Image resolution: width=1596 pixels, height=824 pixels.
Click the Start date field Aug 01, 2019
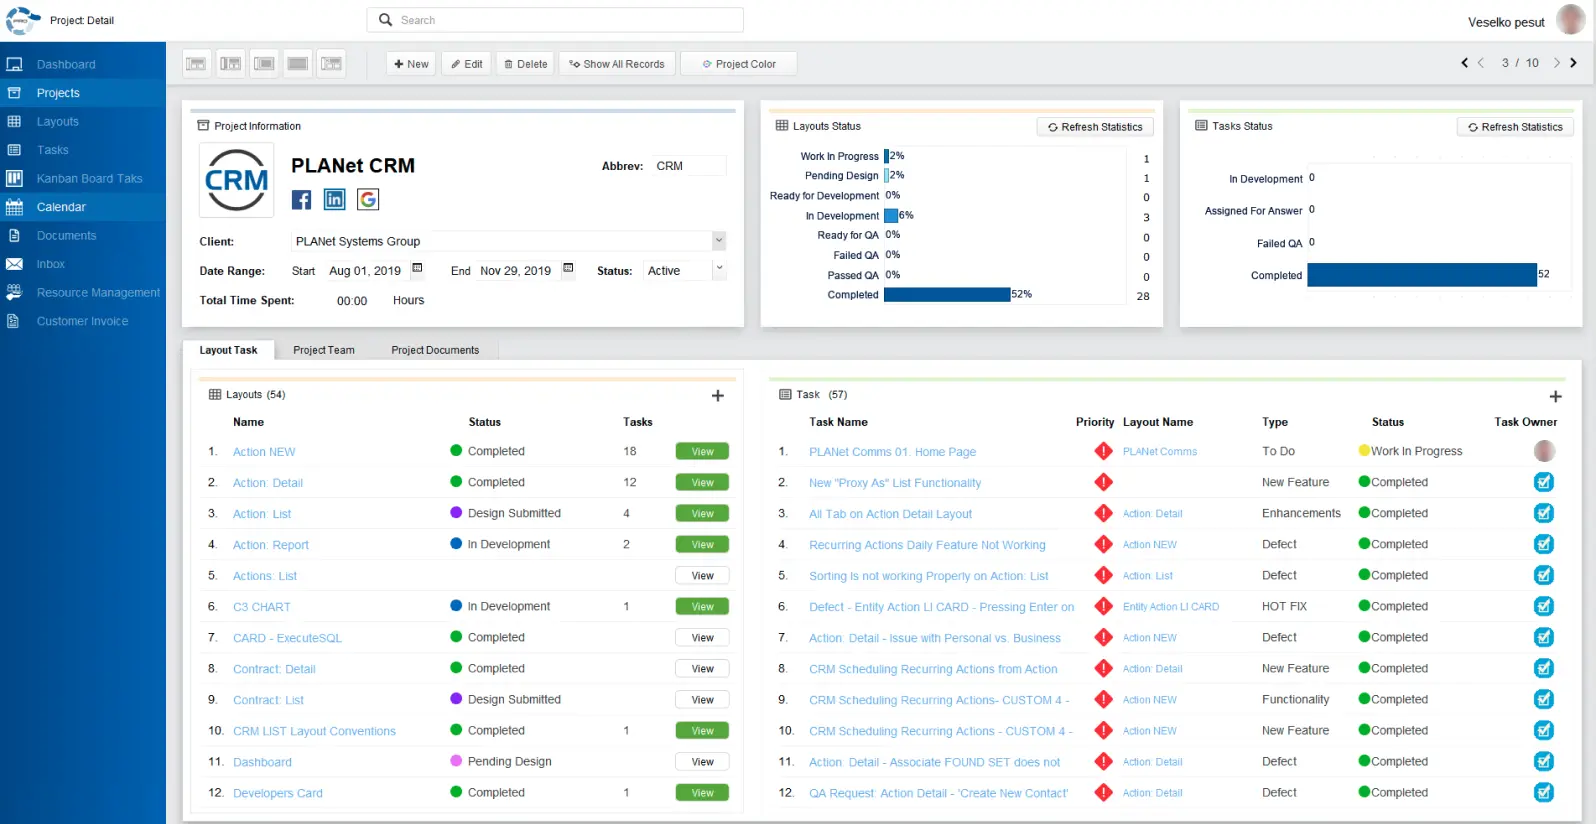coord(365,271)
